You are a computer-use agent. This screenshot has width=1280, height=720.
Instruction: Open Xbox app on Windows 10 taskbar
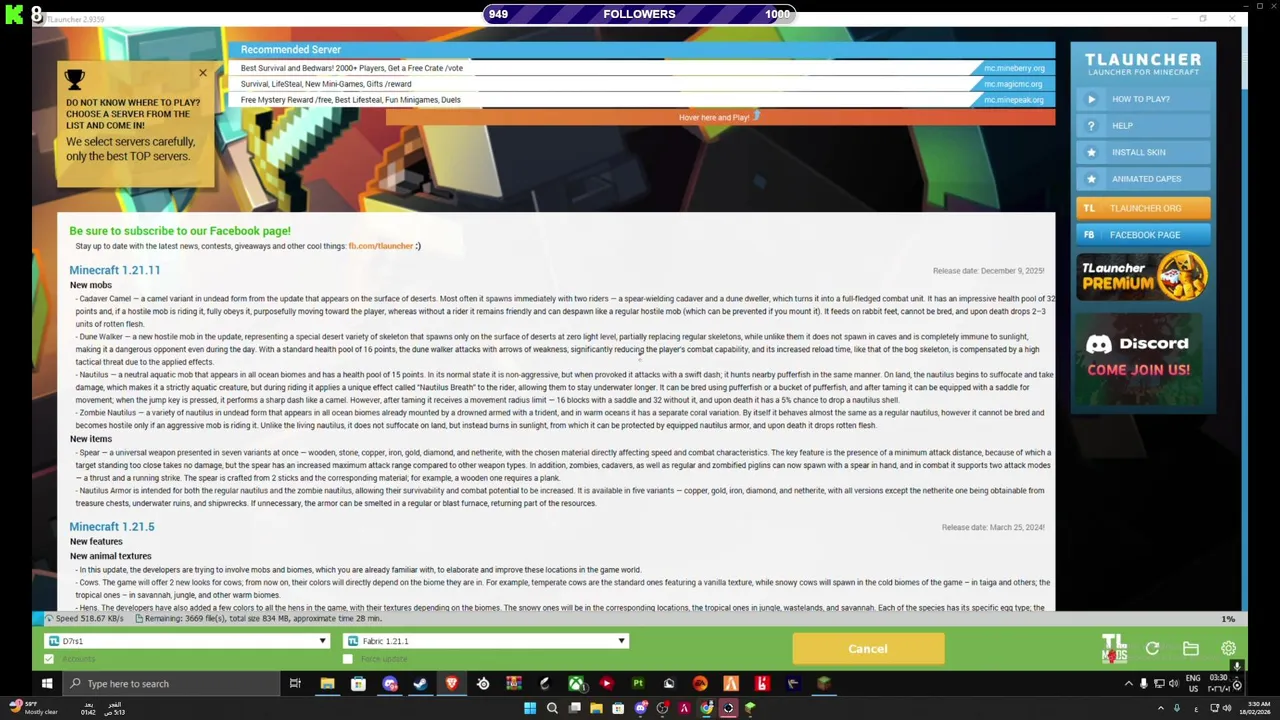point(577,684)
